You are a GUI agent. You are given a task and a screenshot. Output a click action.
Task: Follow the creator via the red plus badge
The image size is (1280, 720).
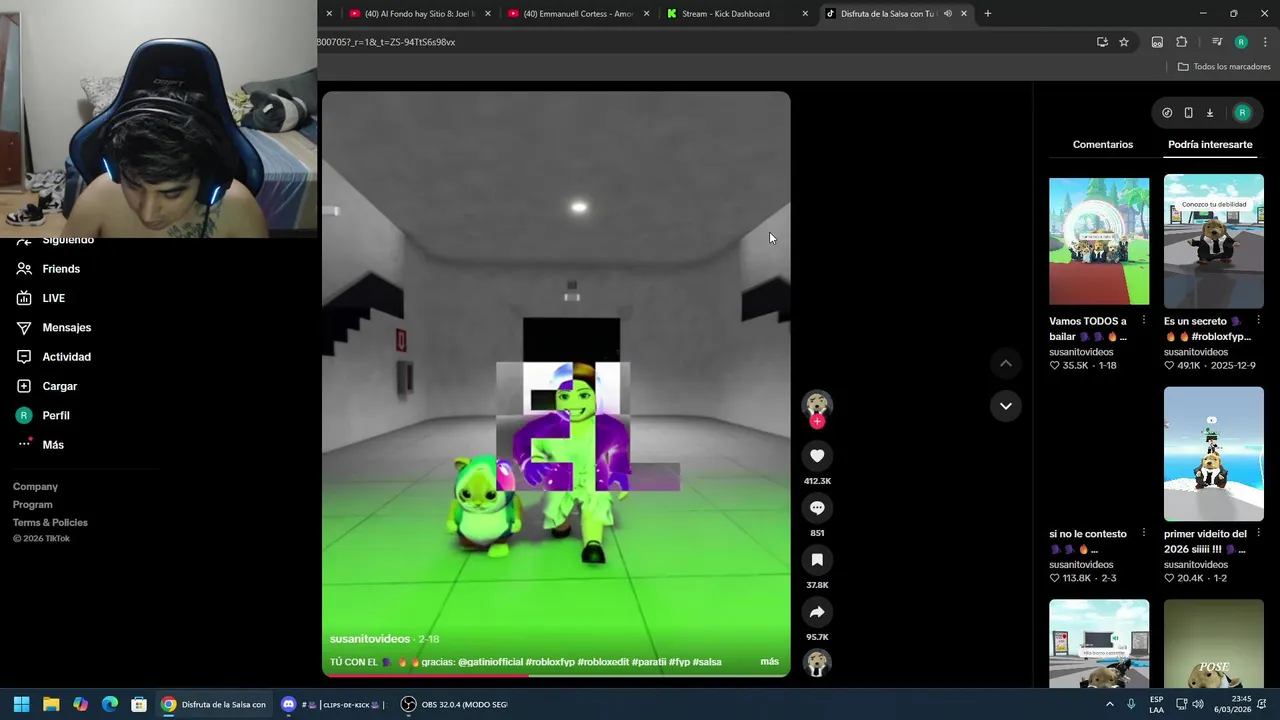click(x=817, y=422)
